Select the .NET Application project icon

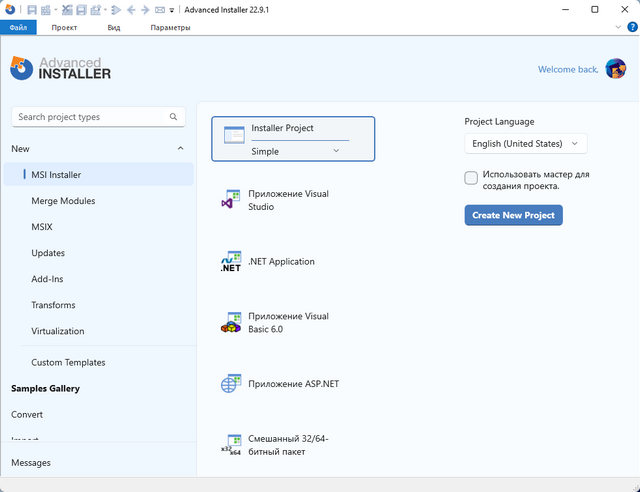(x=231, y=262)
